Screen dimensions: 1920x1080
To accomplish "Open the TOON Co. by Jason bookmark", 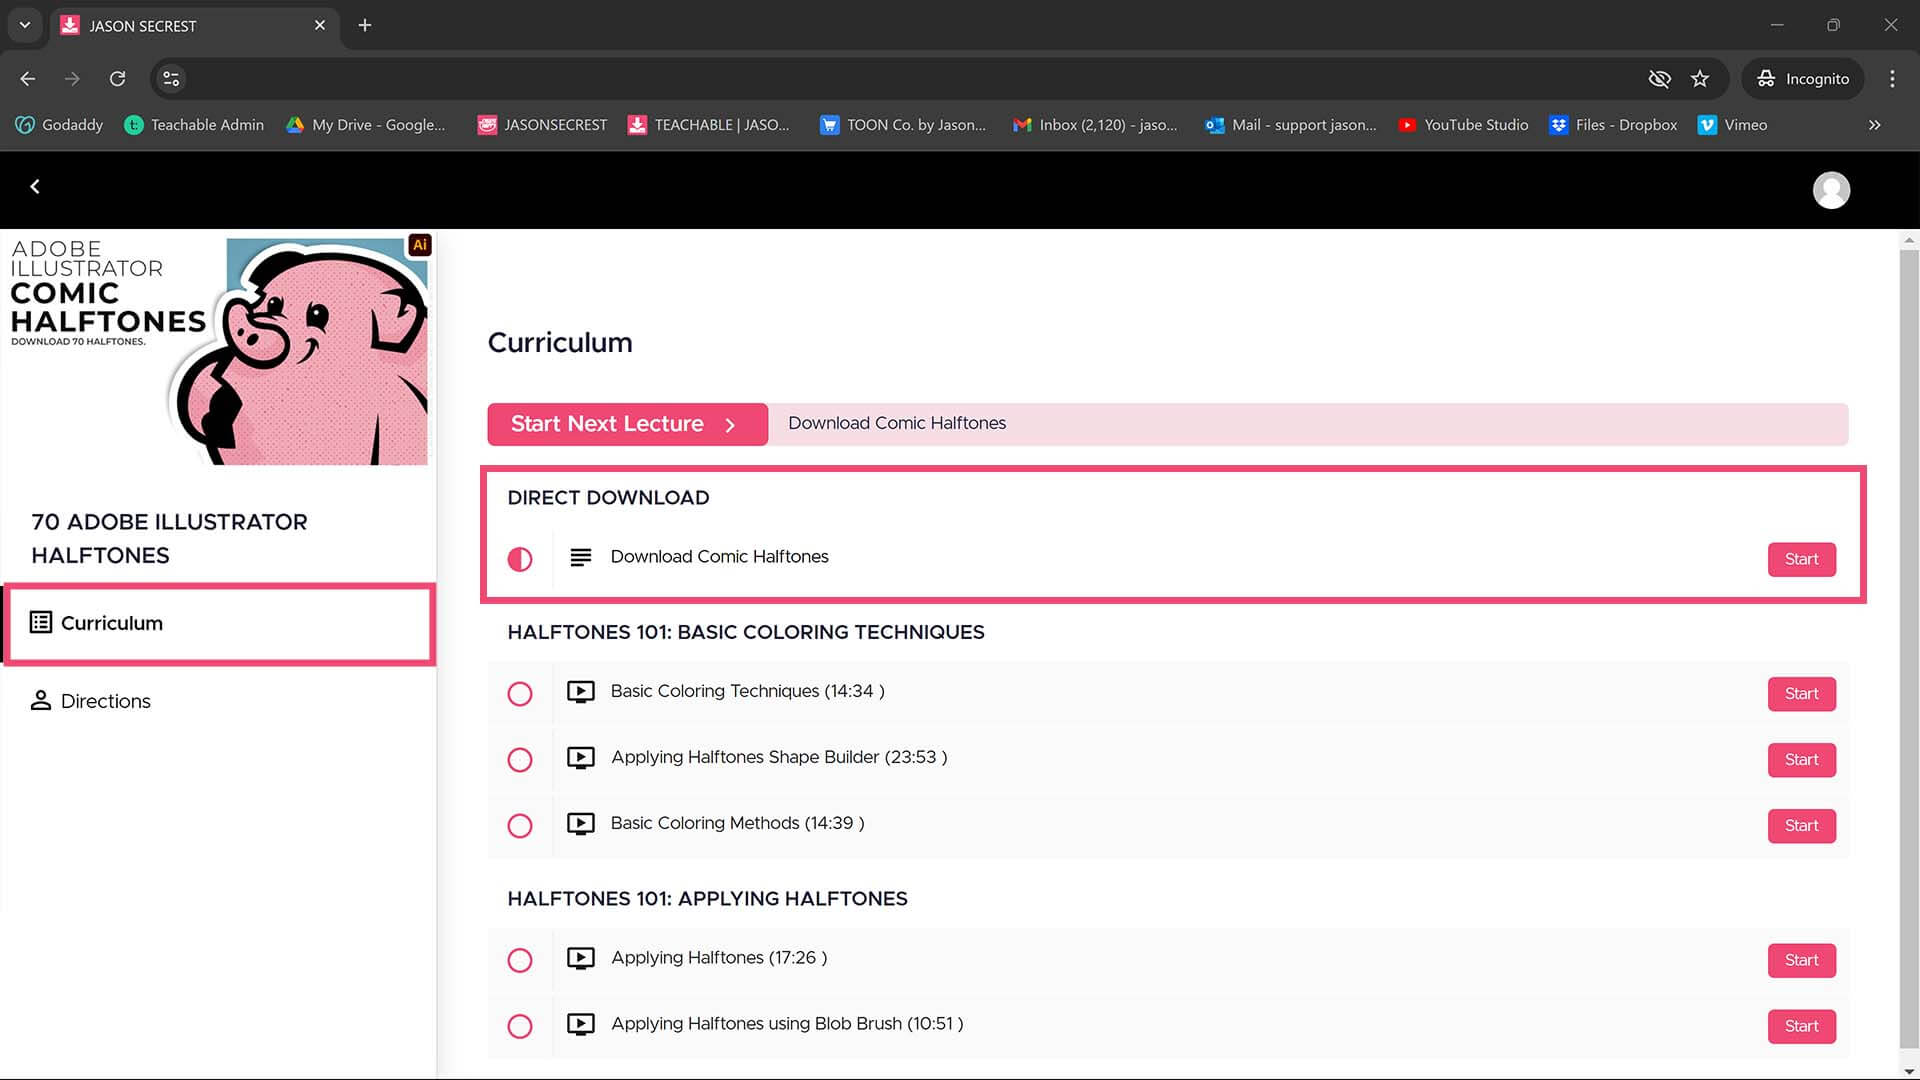I will [903, 125].
